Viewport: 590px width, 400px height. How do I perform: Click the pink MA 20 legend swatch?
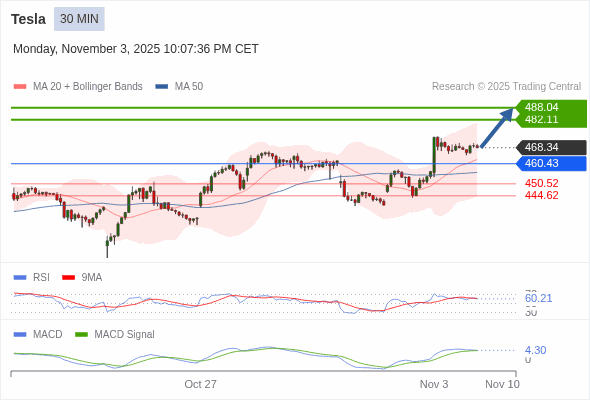pyautogui.click(x=20, y=87)
